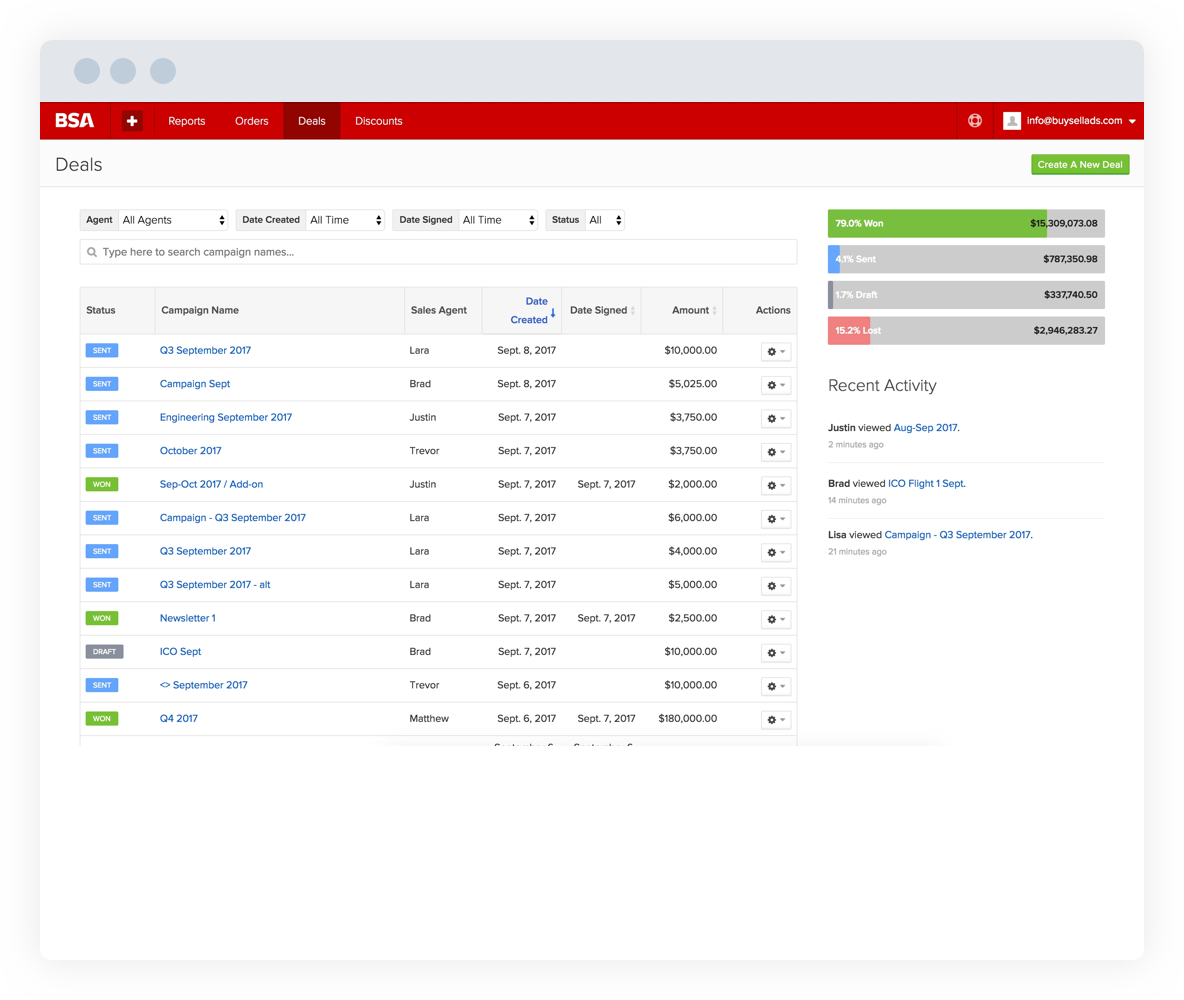Open gear actions for Q3 September 2017 - alt row
This screenshot has width=1184, height=1000.
pyautogui.click(x=776, y=585)
